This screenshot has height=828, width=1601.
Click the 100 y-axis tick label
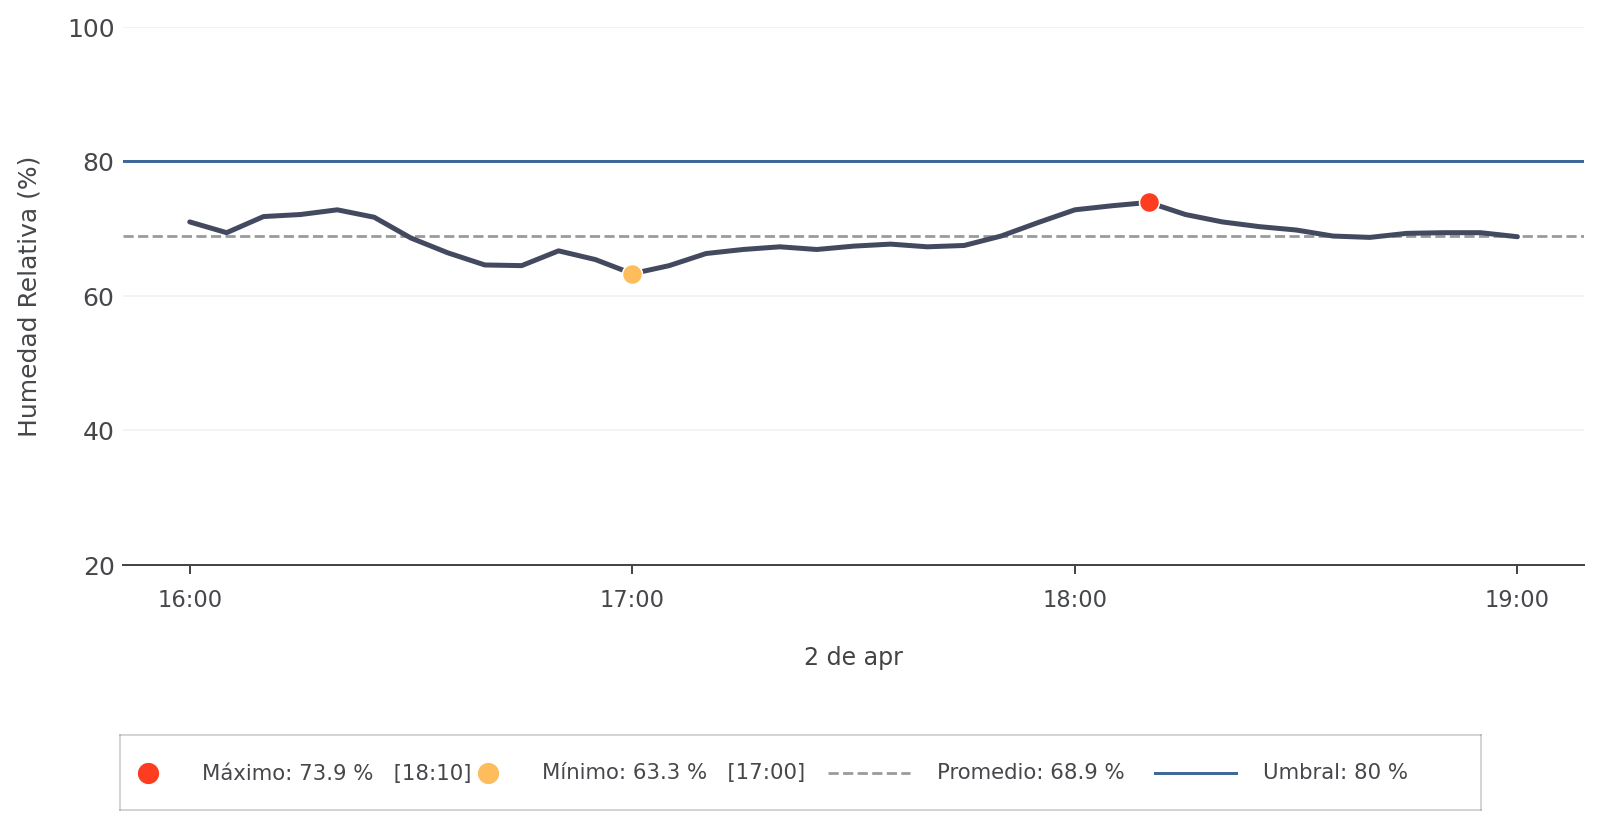(91, 29)
